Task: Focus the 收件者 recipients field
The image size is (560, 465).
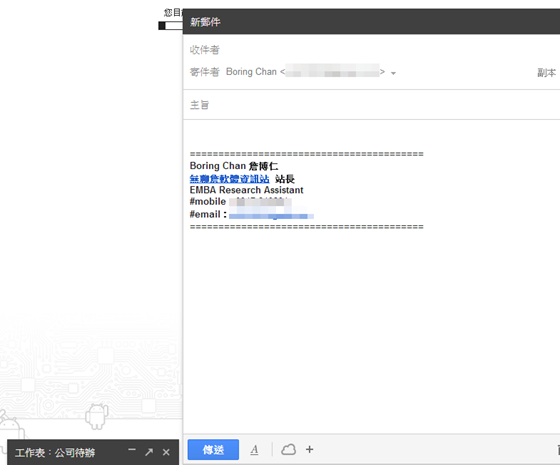Action: point(371,50)
